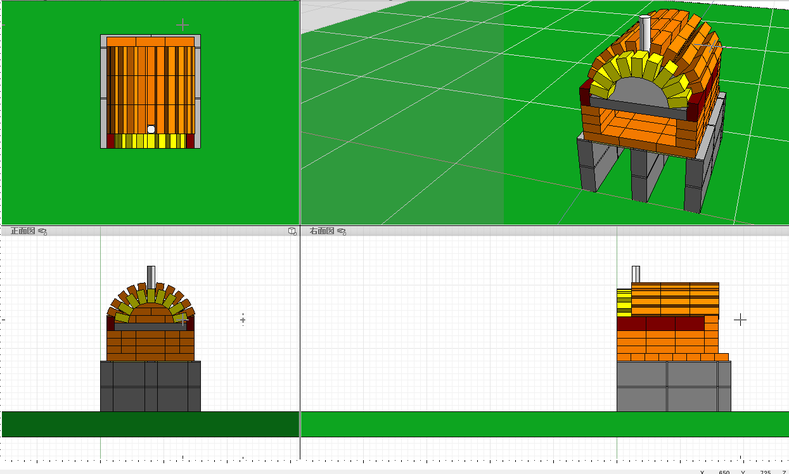Select the gray block base in front view

tap(150, 386)
